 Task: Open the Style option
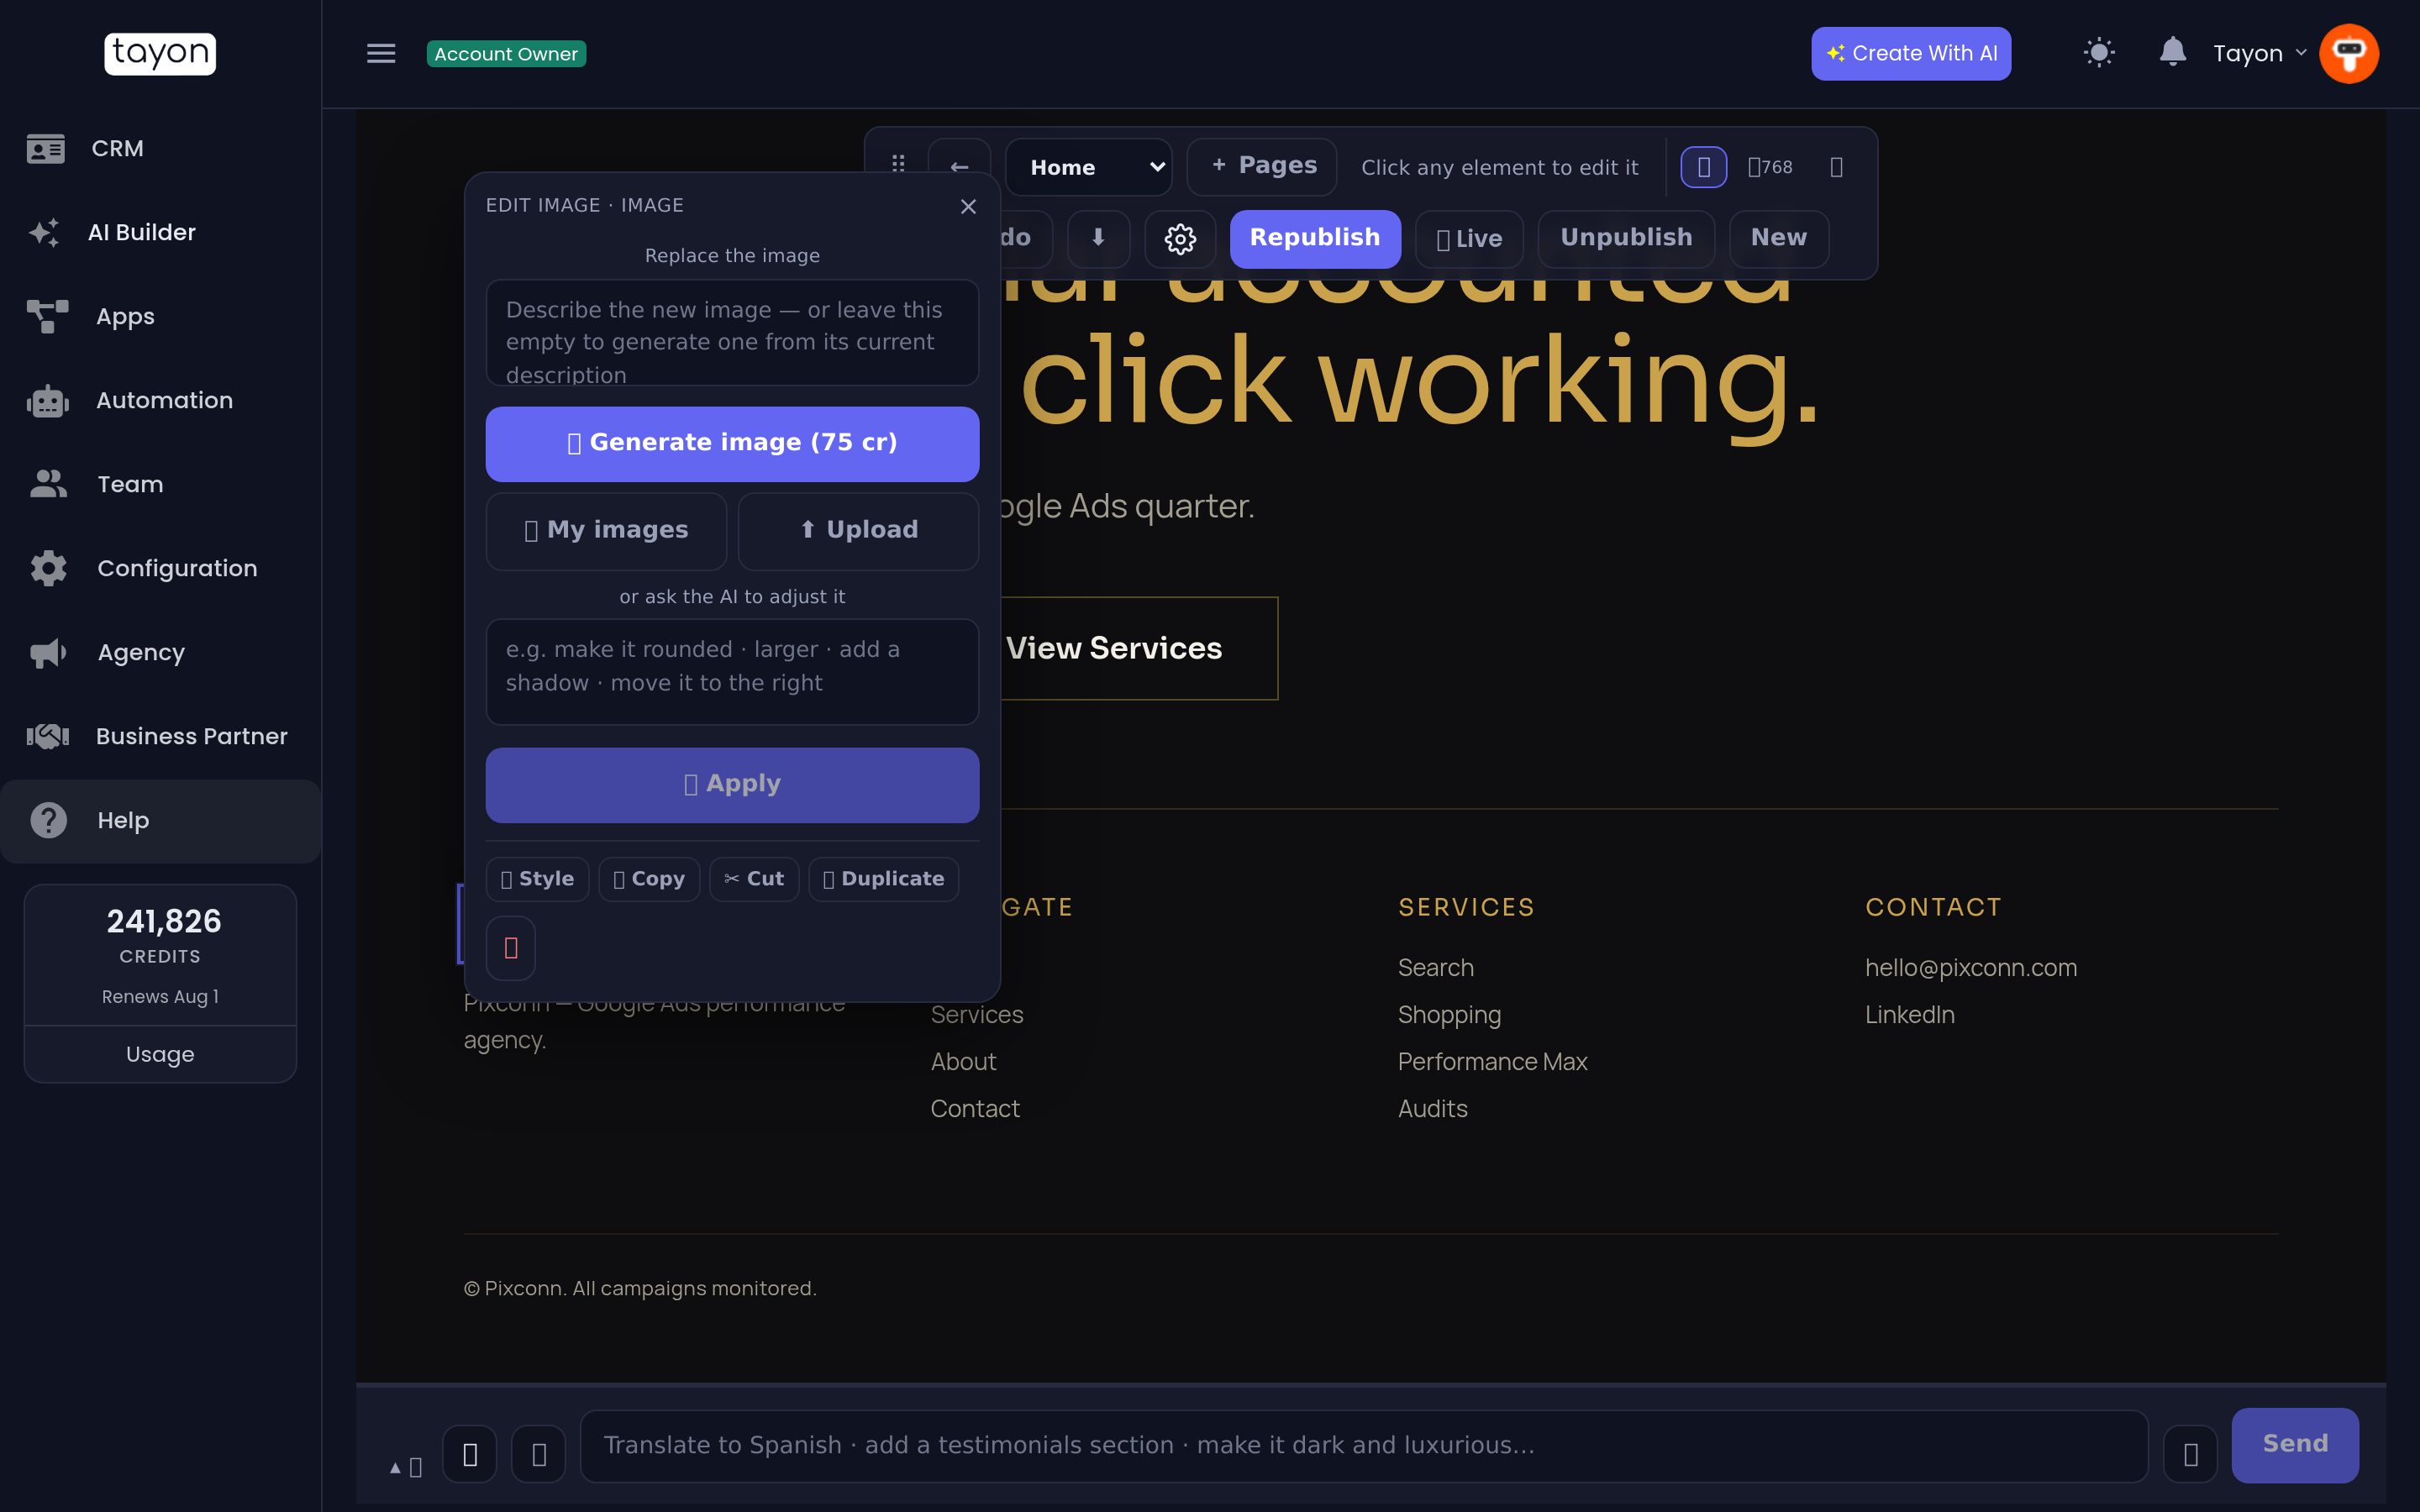click(x=537, y=879)
